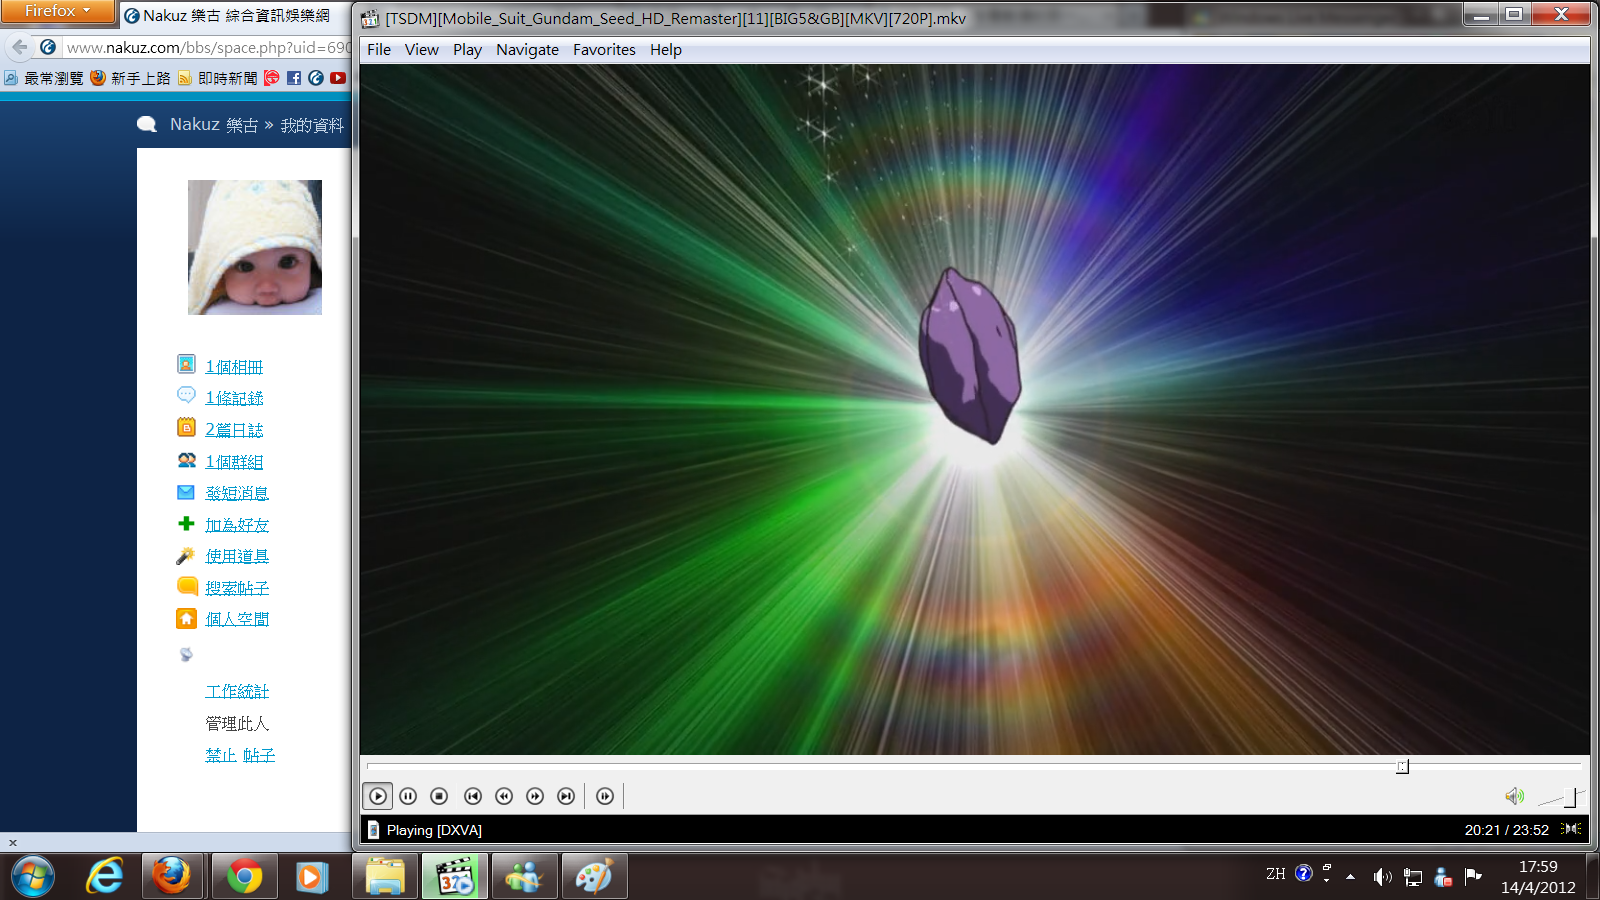Click the Play button in the player

378,796
